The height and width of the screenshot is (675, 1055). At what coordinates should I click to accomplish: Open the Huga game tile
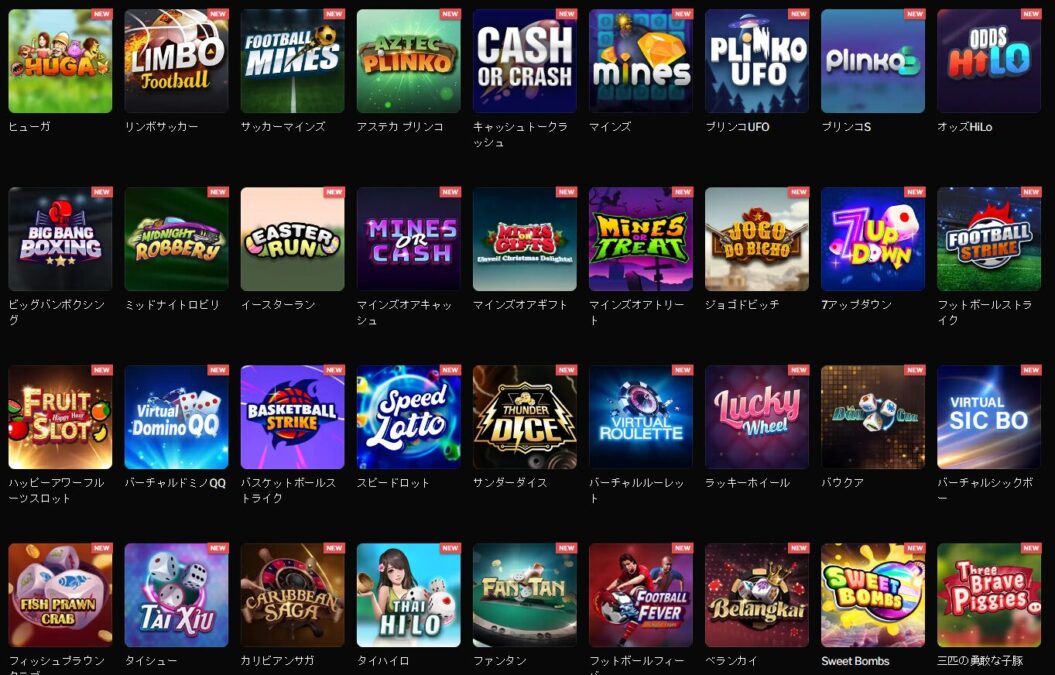61,61
